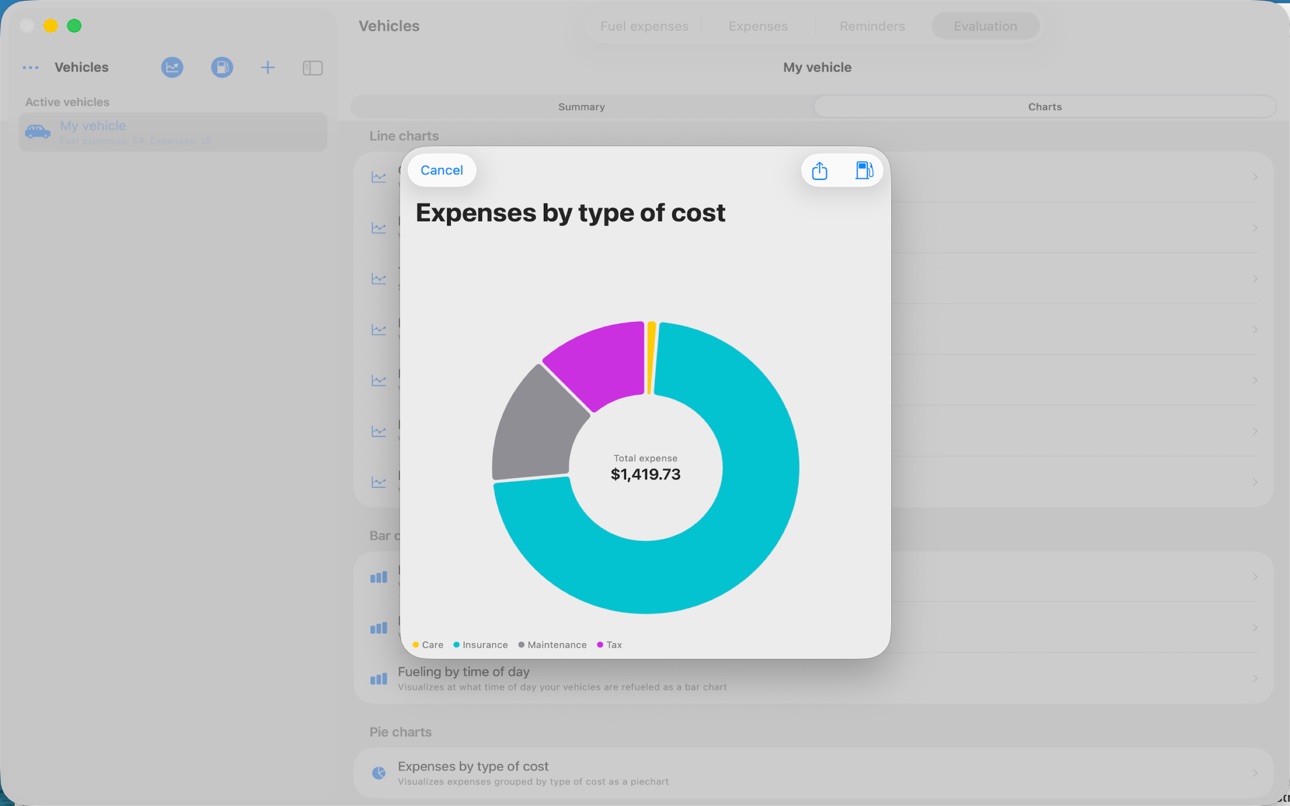The image size is (1290, 806).
Task: Click the Insurance legend entry
Action: tap(481, 645)
